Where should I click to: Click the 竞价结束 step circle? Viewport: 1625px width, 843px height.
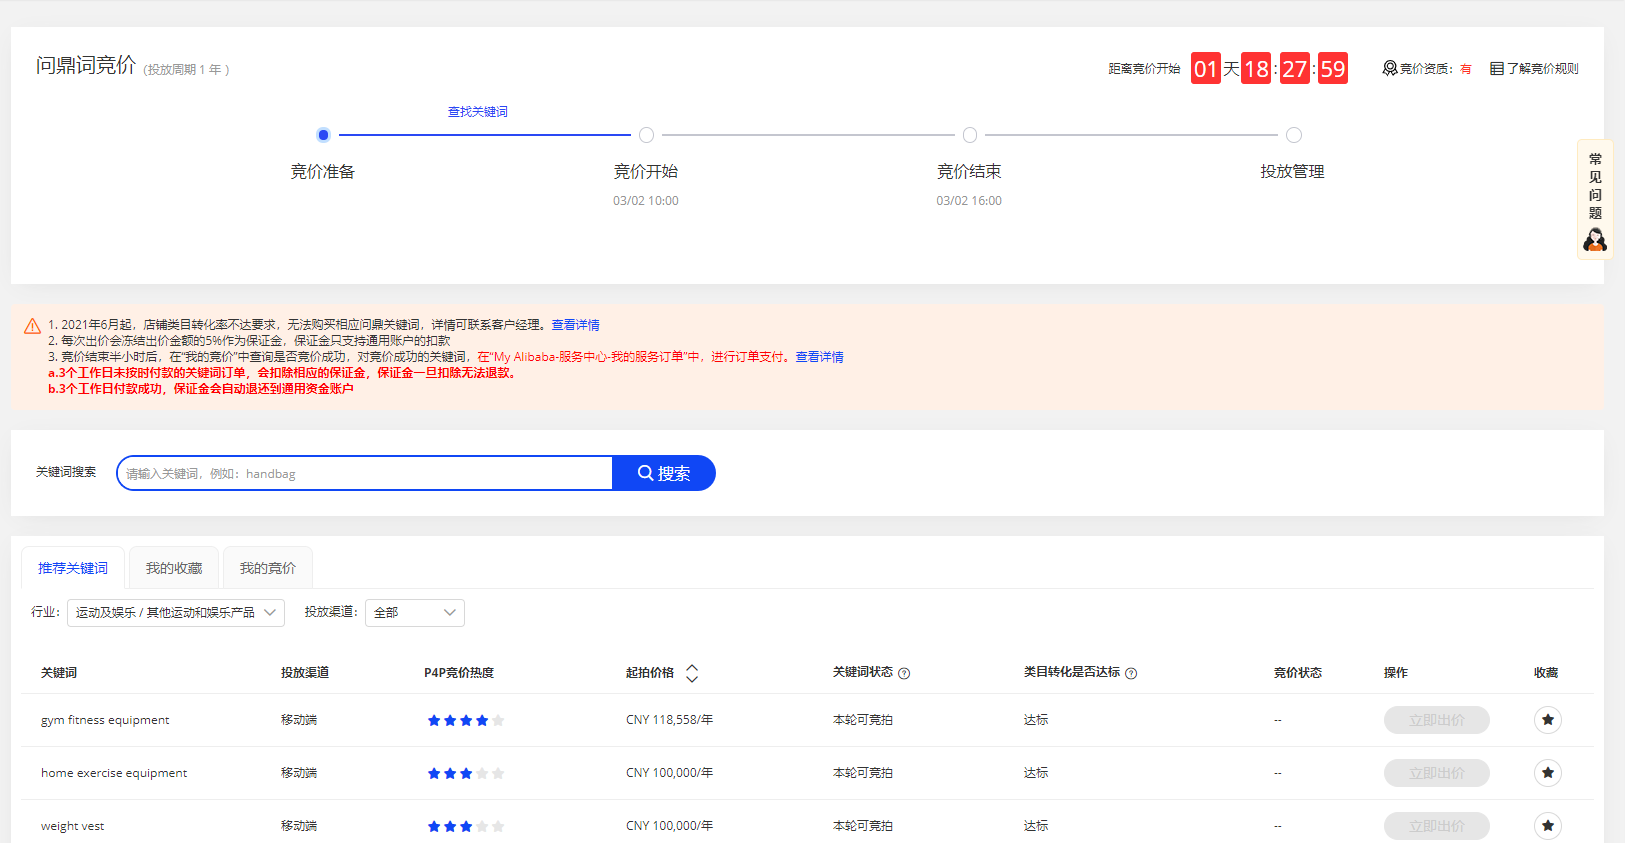click(x=969, y=135)
